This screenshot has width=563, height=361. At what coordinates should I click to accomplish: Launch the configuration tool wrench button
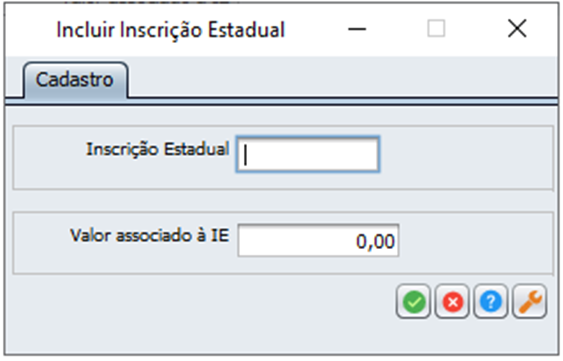pyautogui.click(x=530, y=301)
